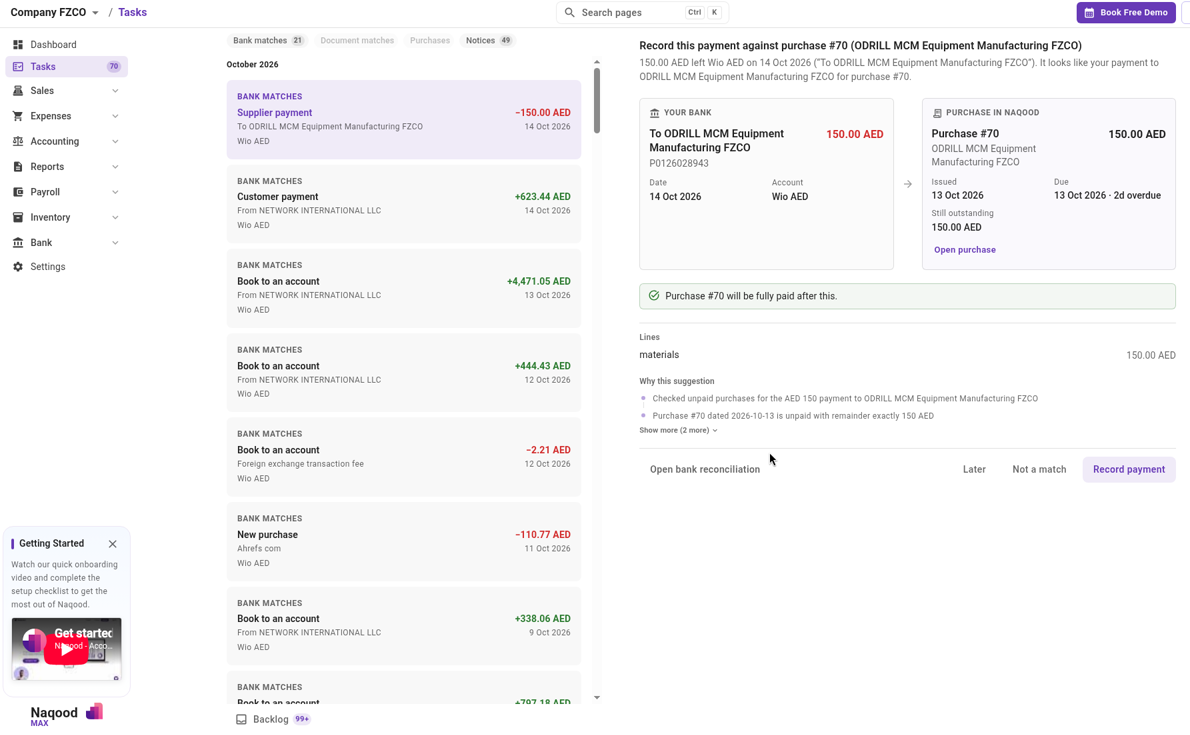This screenshot has width=1190, height=735.
Task: Click the calendar icon on Book Free Demo
Action: (1089, 13)
